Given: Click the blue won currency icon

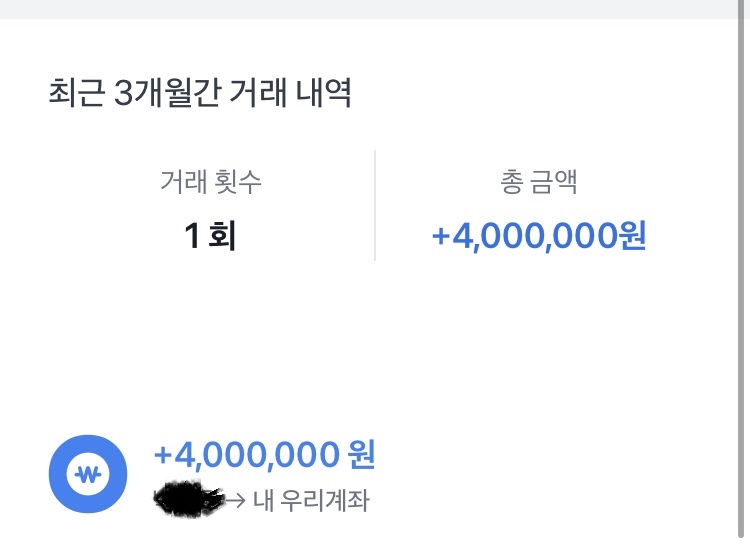Looking at the screenshot, I should coord(88,473).
